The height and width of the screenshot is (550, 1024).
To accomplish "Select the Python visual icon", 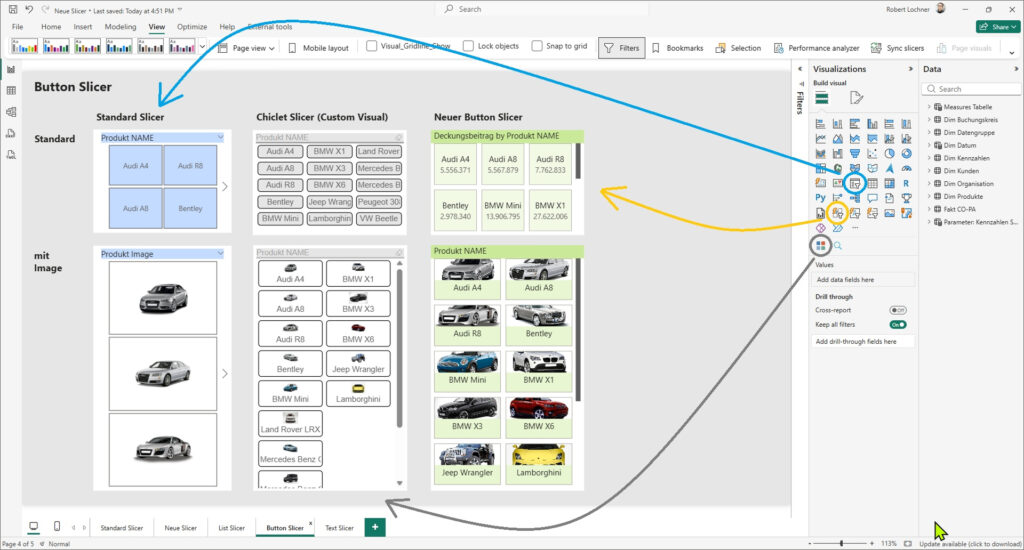I will tap(821, 198).
